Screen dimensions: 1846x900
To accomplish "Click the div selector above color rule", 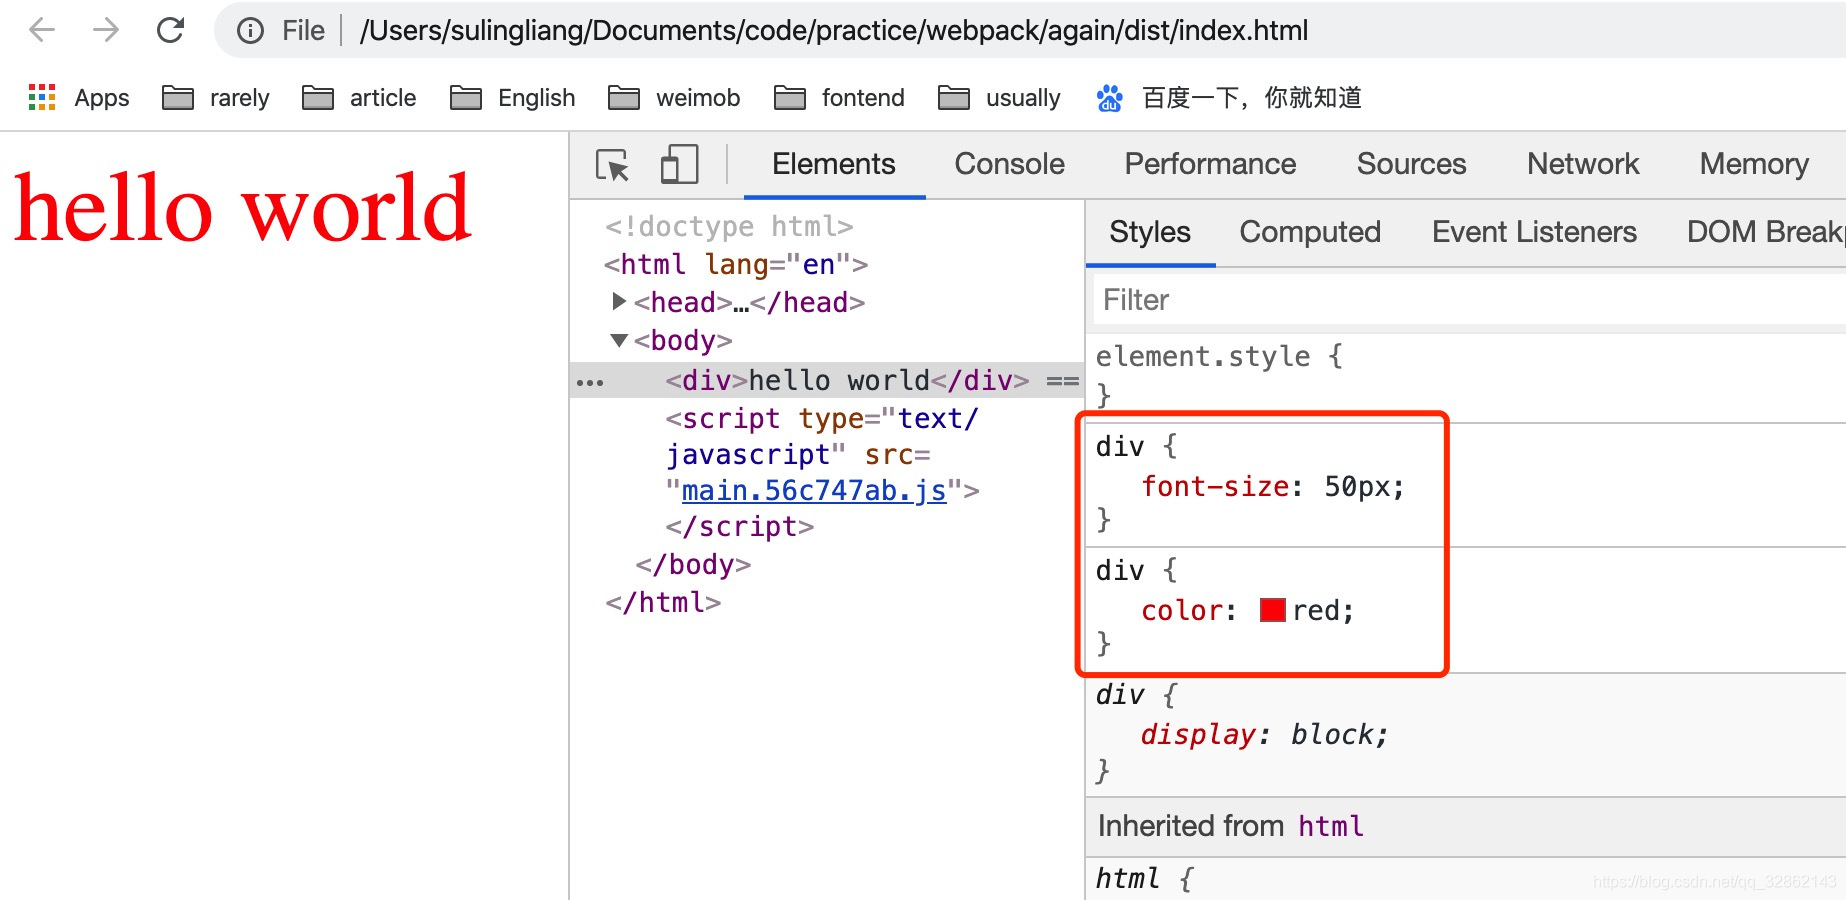I will coord(1120,570).
